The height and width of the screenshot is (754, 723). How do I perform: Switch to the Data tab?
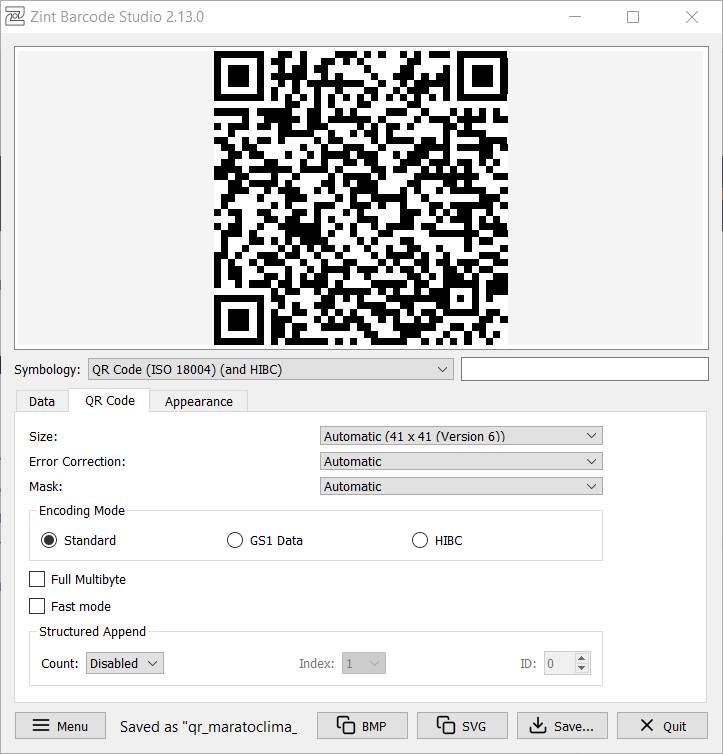(x=42, y=401)
